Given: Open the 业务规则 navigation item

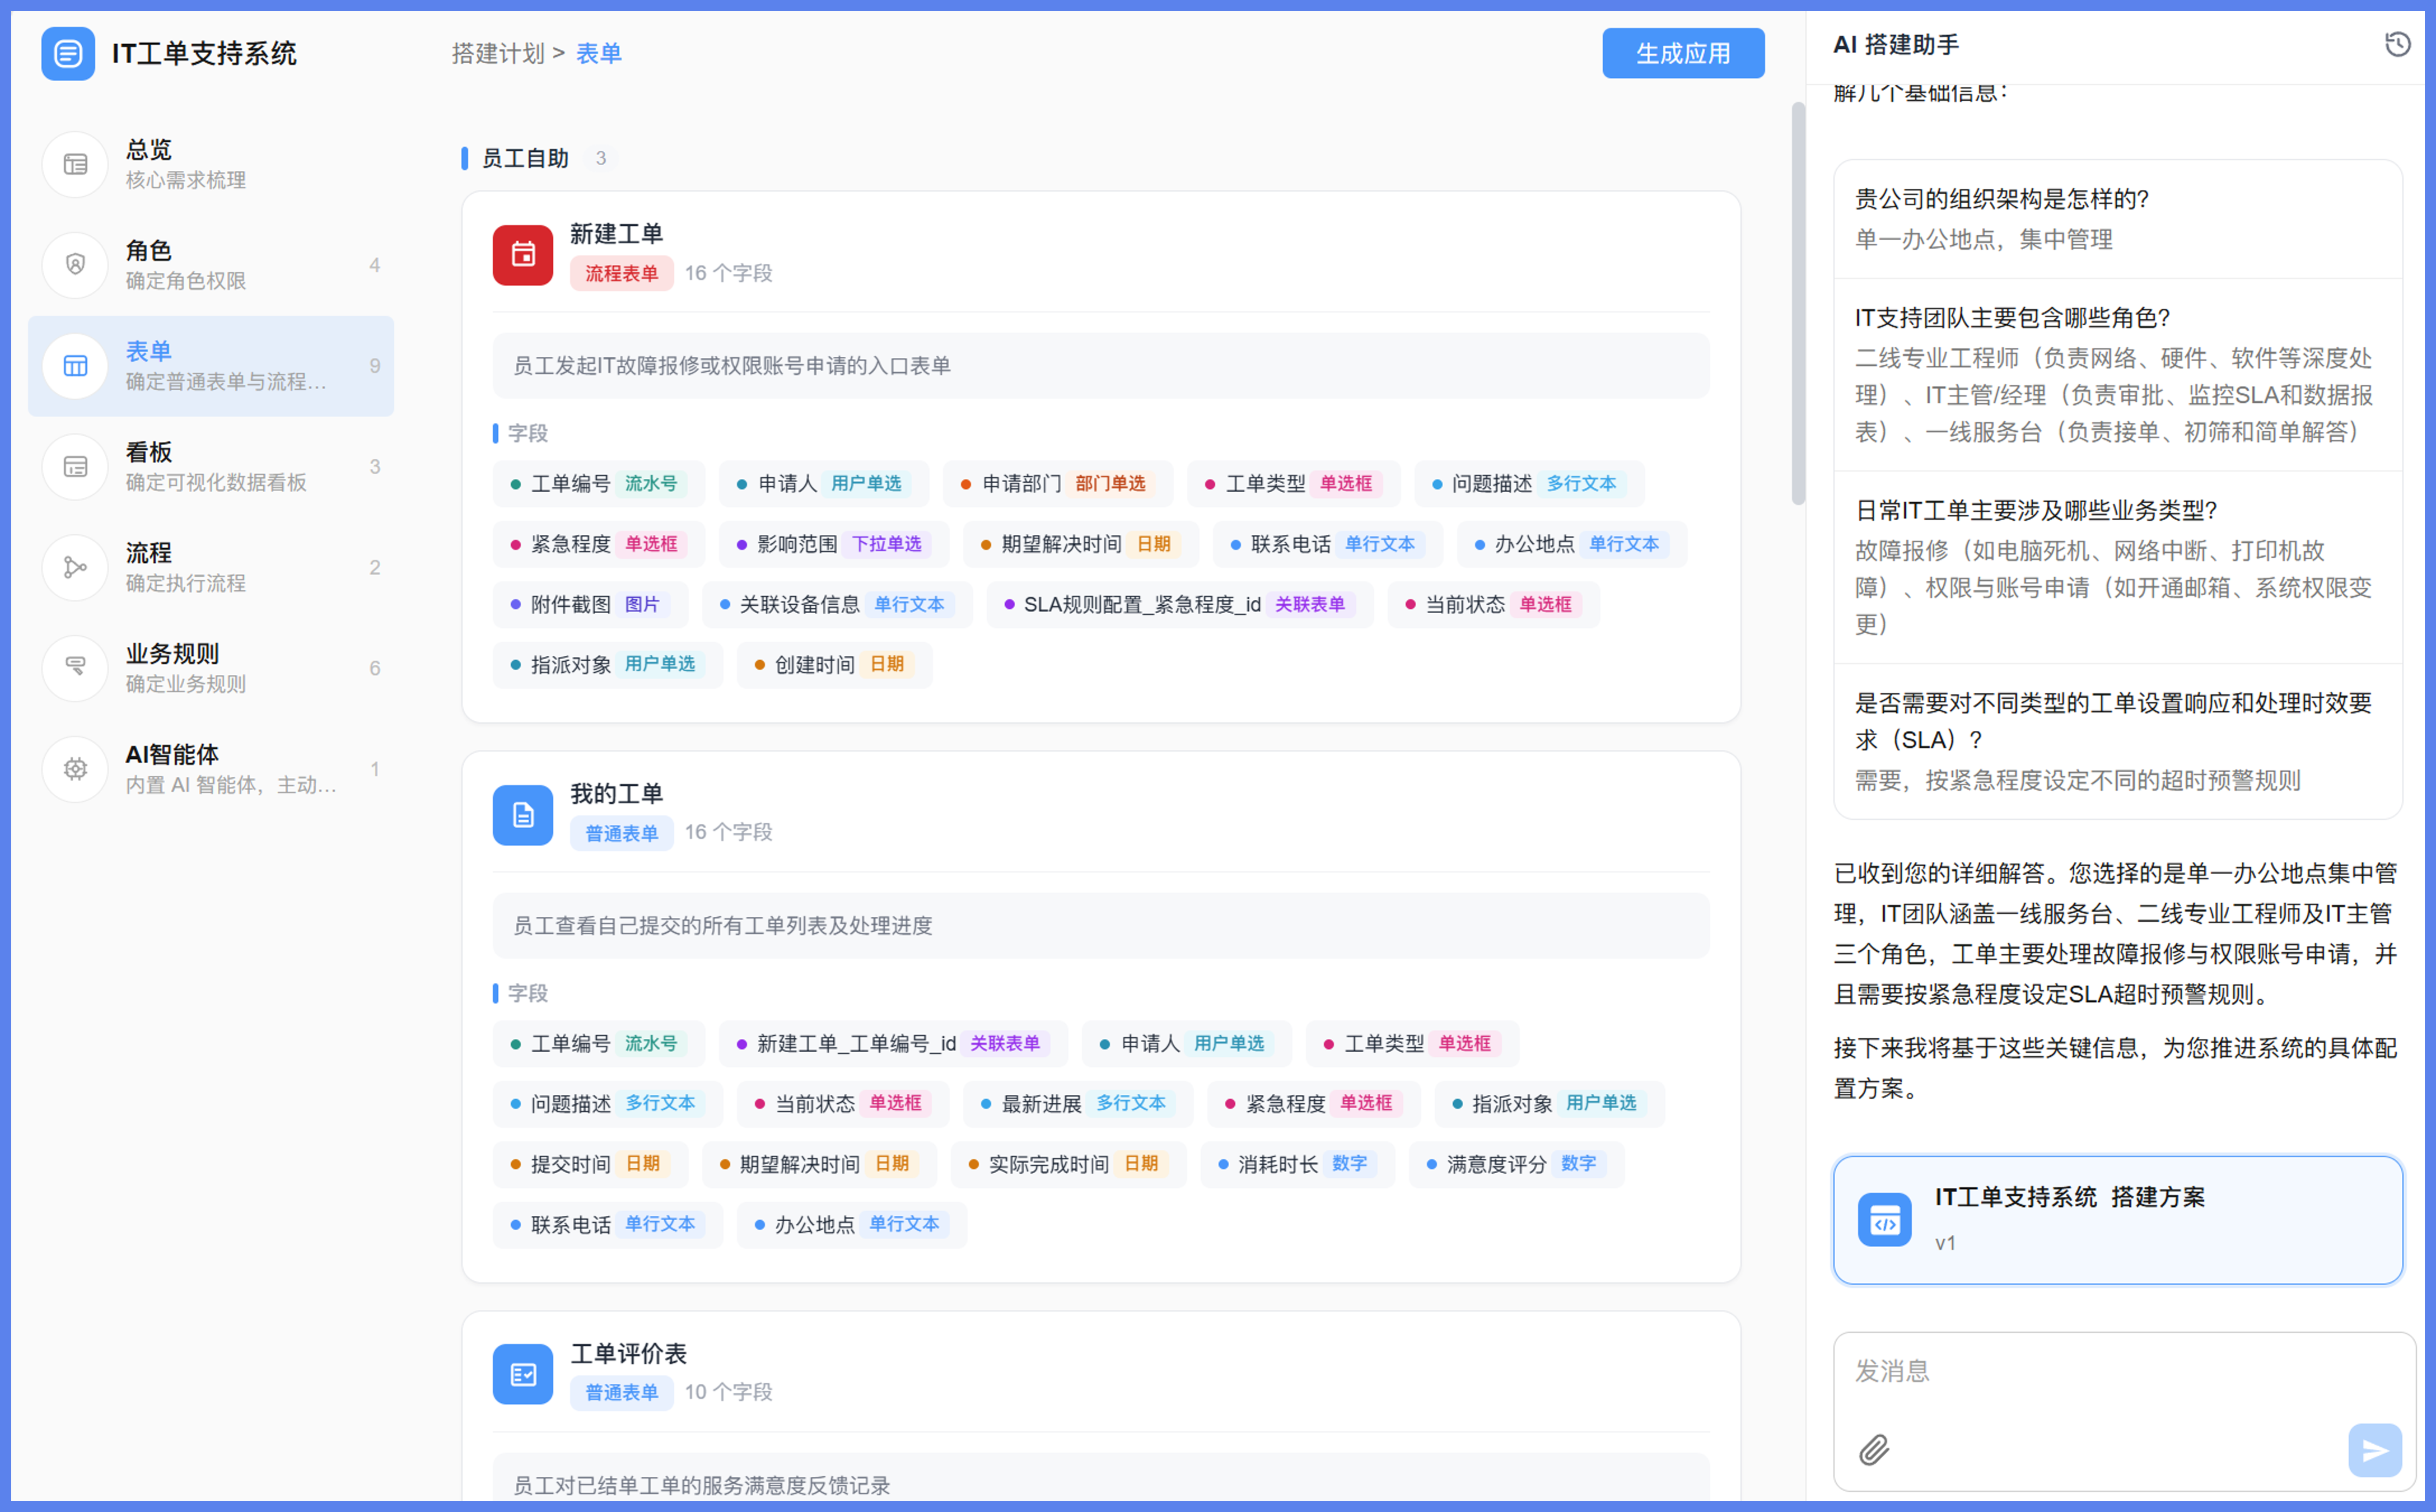Looking at the screenshot, I should [211, 668].
